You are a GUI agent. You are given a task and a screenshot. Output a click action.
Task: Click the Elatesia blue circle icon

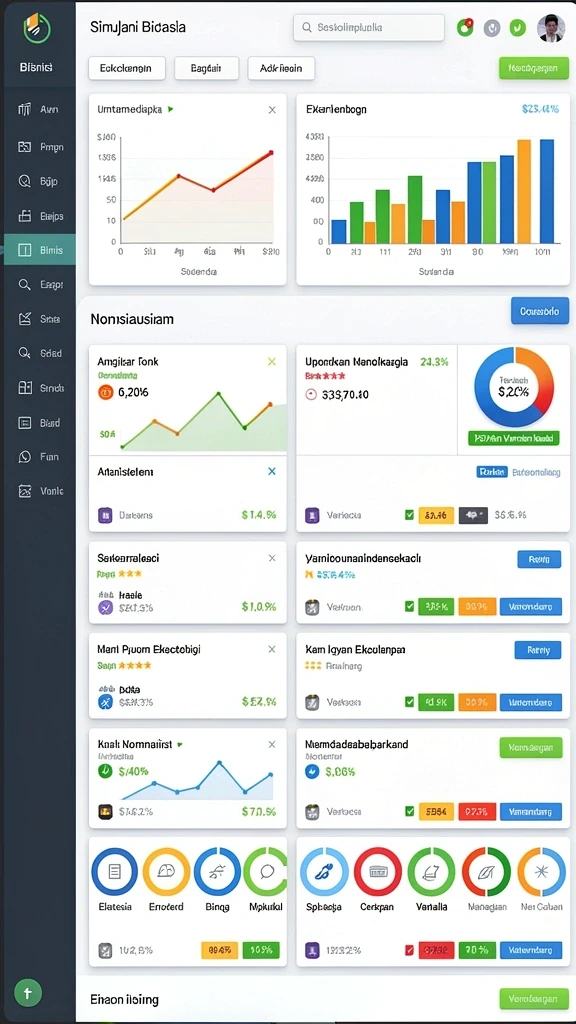114,871
